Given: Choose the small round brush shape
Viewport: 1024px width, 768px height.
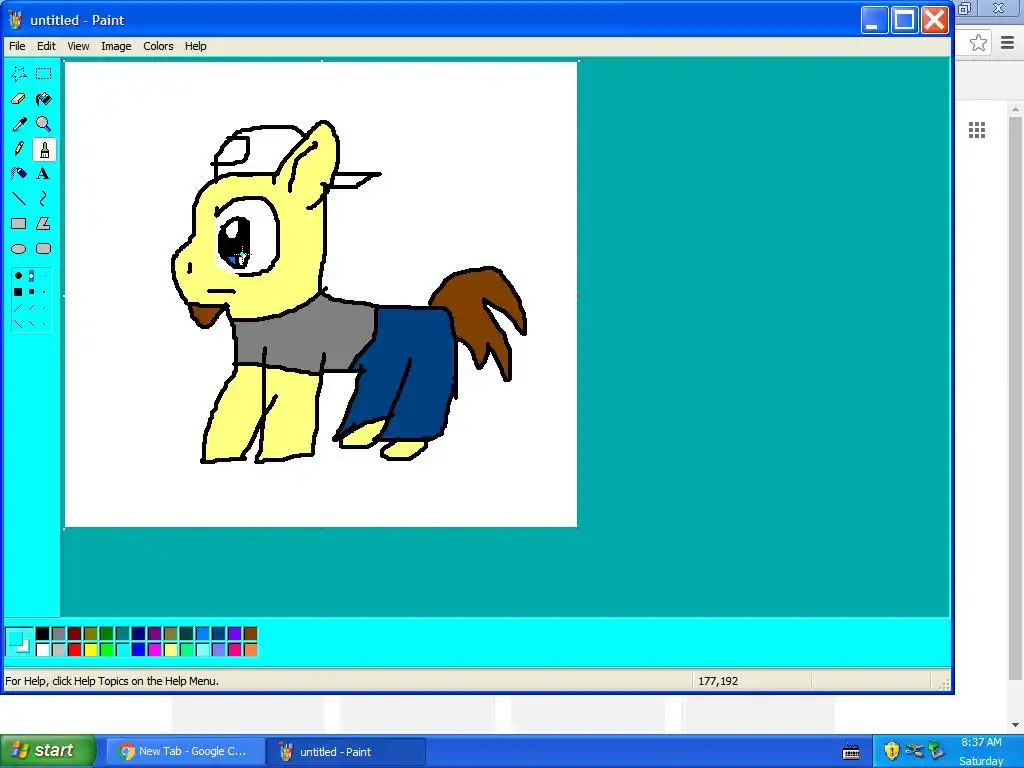Looking at the screenshot, I should point(44,276).
